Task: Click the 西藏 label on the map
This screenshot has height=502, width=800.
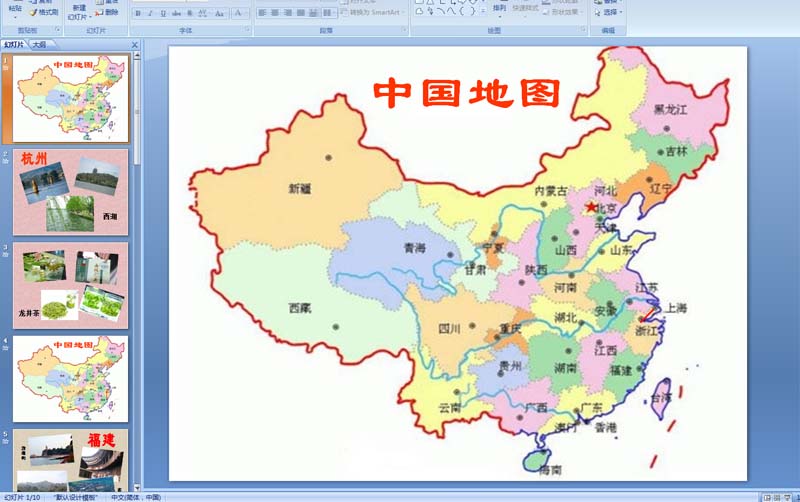Action: [x=299, y=308]
